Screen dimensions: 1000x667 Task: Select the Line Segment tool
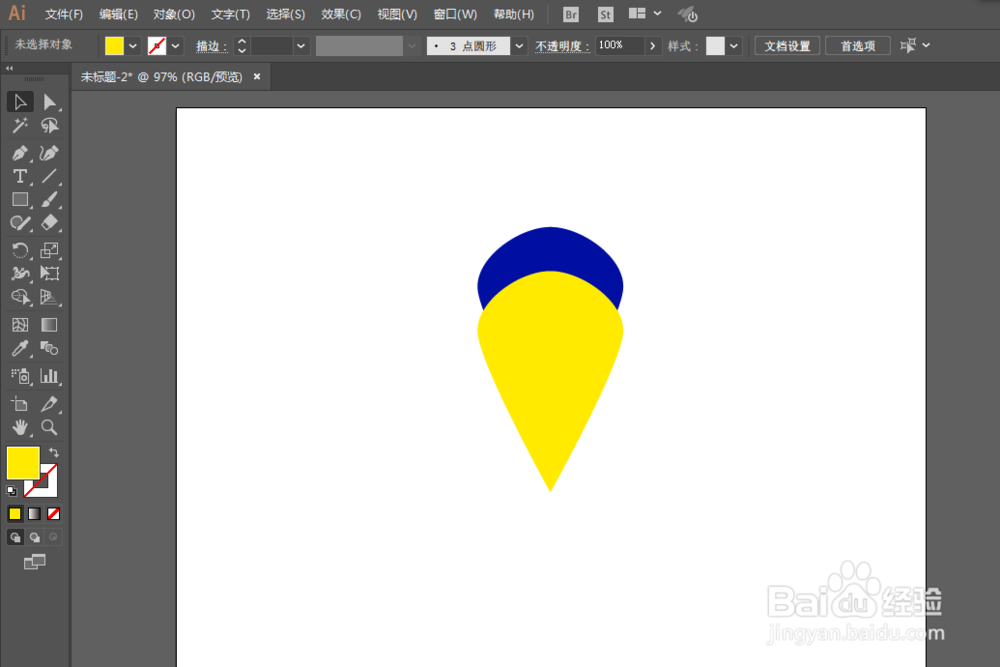tap(49, 176)
